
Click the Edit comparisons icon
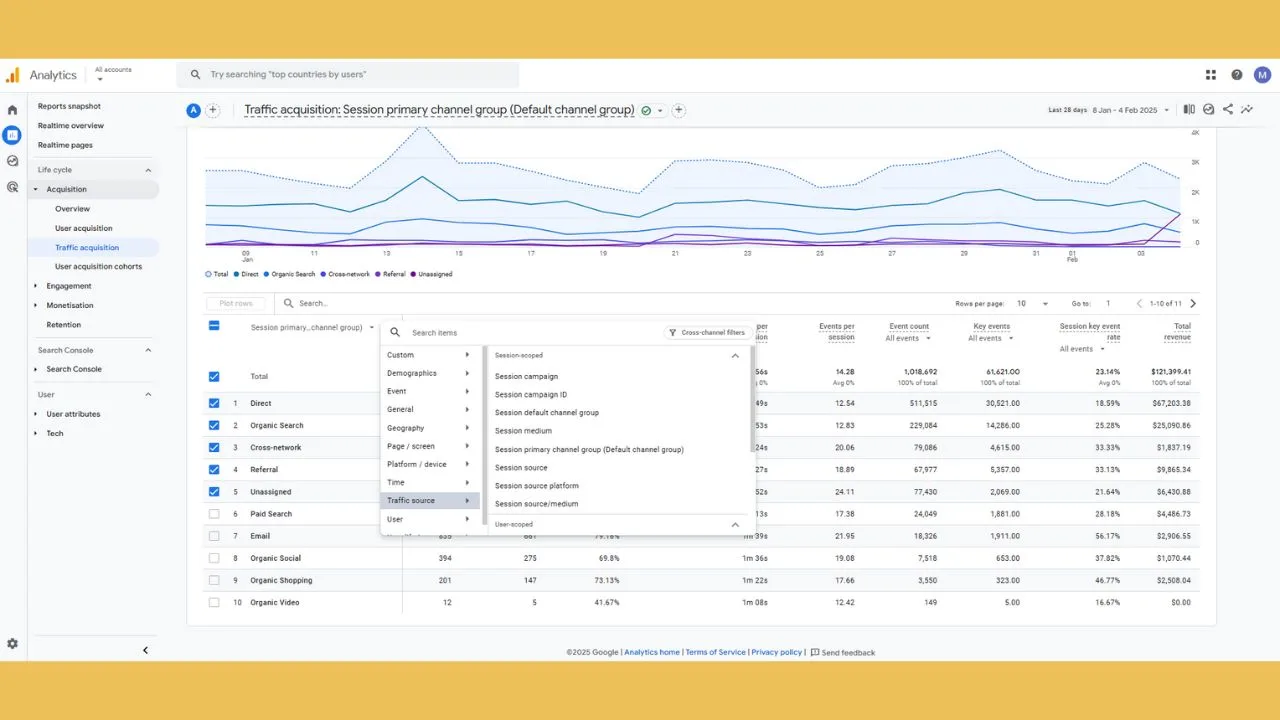(x=1189, y=110)
